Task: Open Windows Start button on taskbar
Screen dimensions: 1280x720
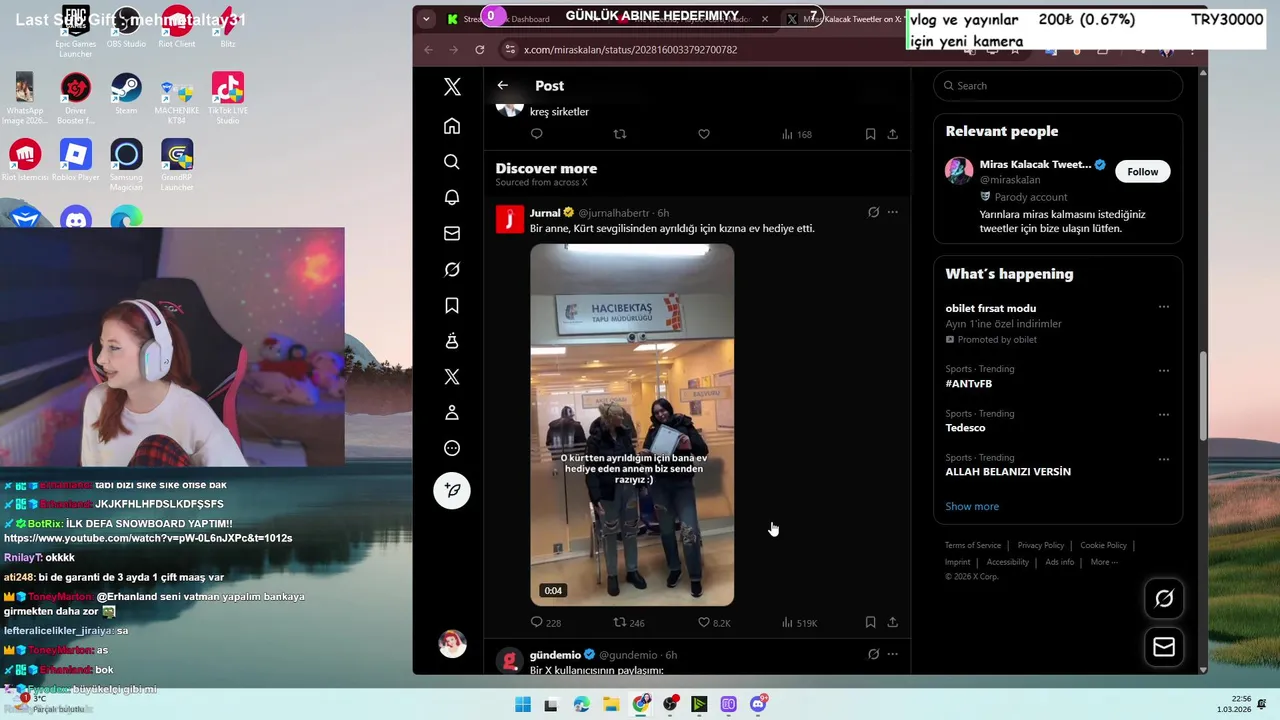Action: click(x=523, y=704)
